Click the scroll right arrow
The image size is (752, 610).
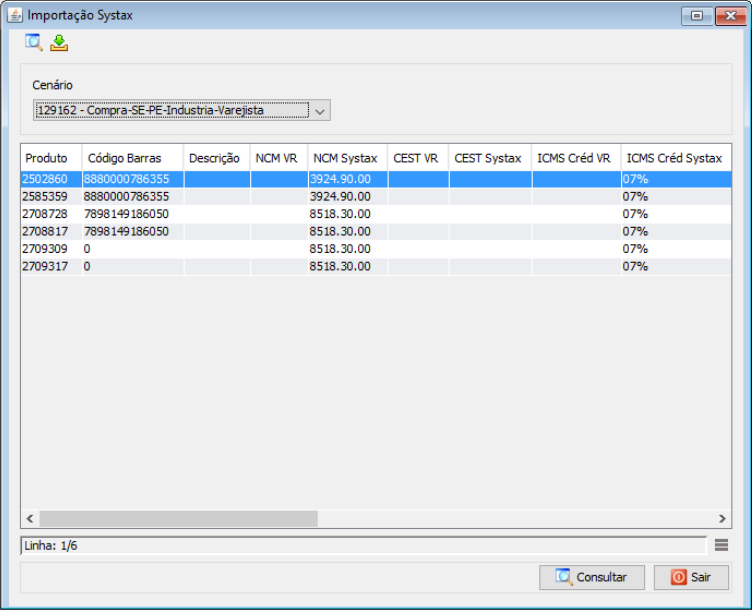(x=722, y=518)
